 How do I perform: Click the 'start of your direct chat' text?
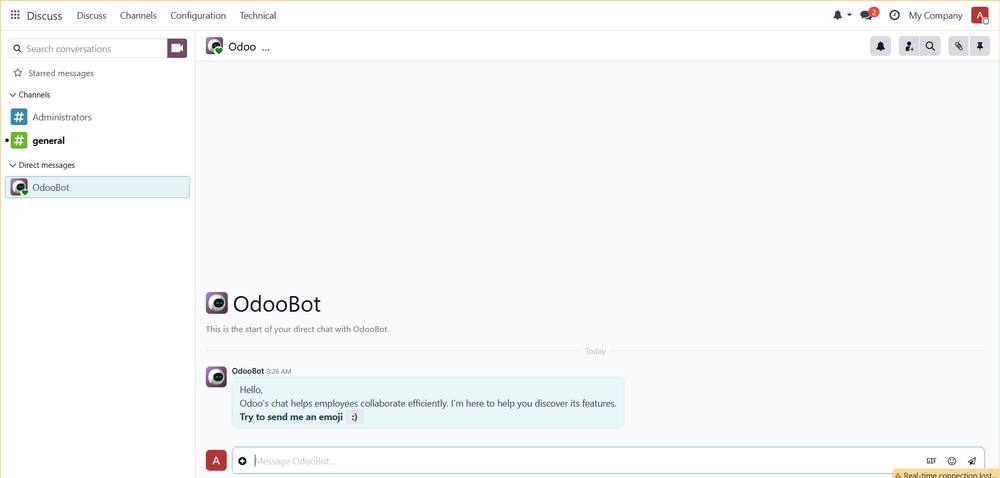297,330
